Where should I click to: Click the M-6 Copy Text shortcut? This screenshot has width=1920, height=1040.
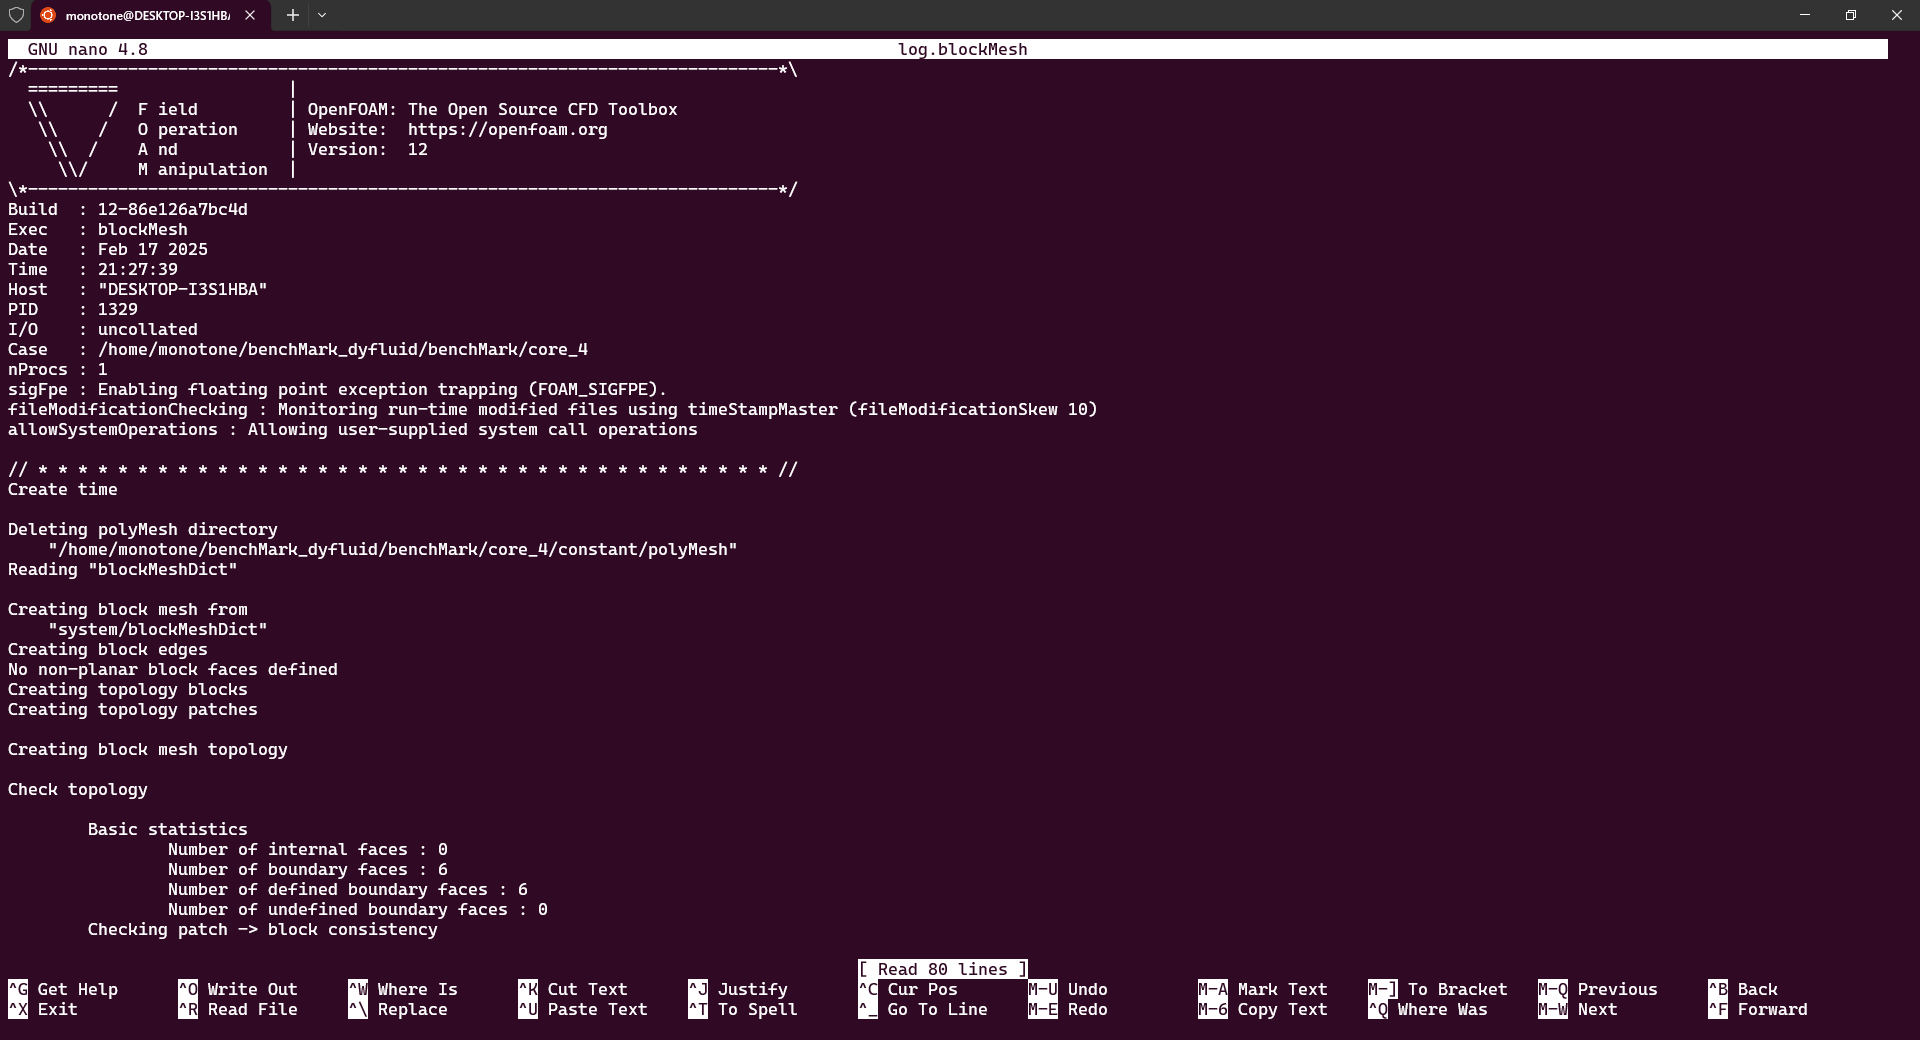(x=1263, y=1009)
